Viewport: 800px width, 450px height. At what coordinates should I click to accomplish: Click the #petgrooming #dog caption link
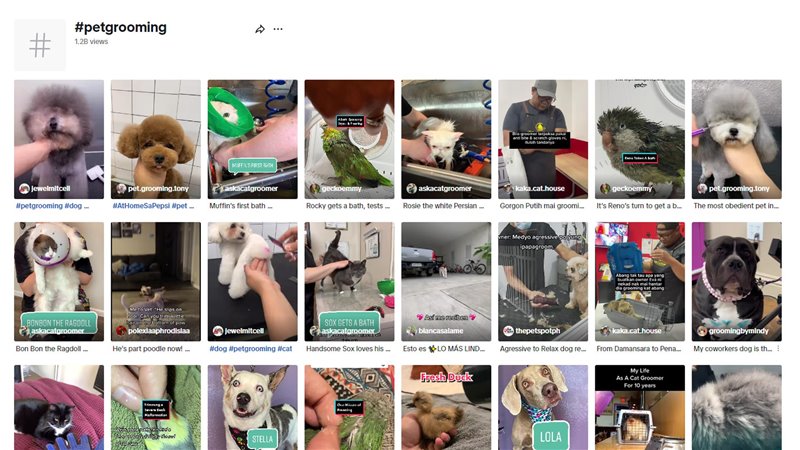[x=52, y=206]
